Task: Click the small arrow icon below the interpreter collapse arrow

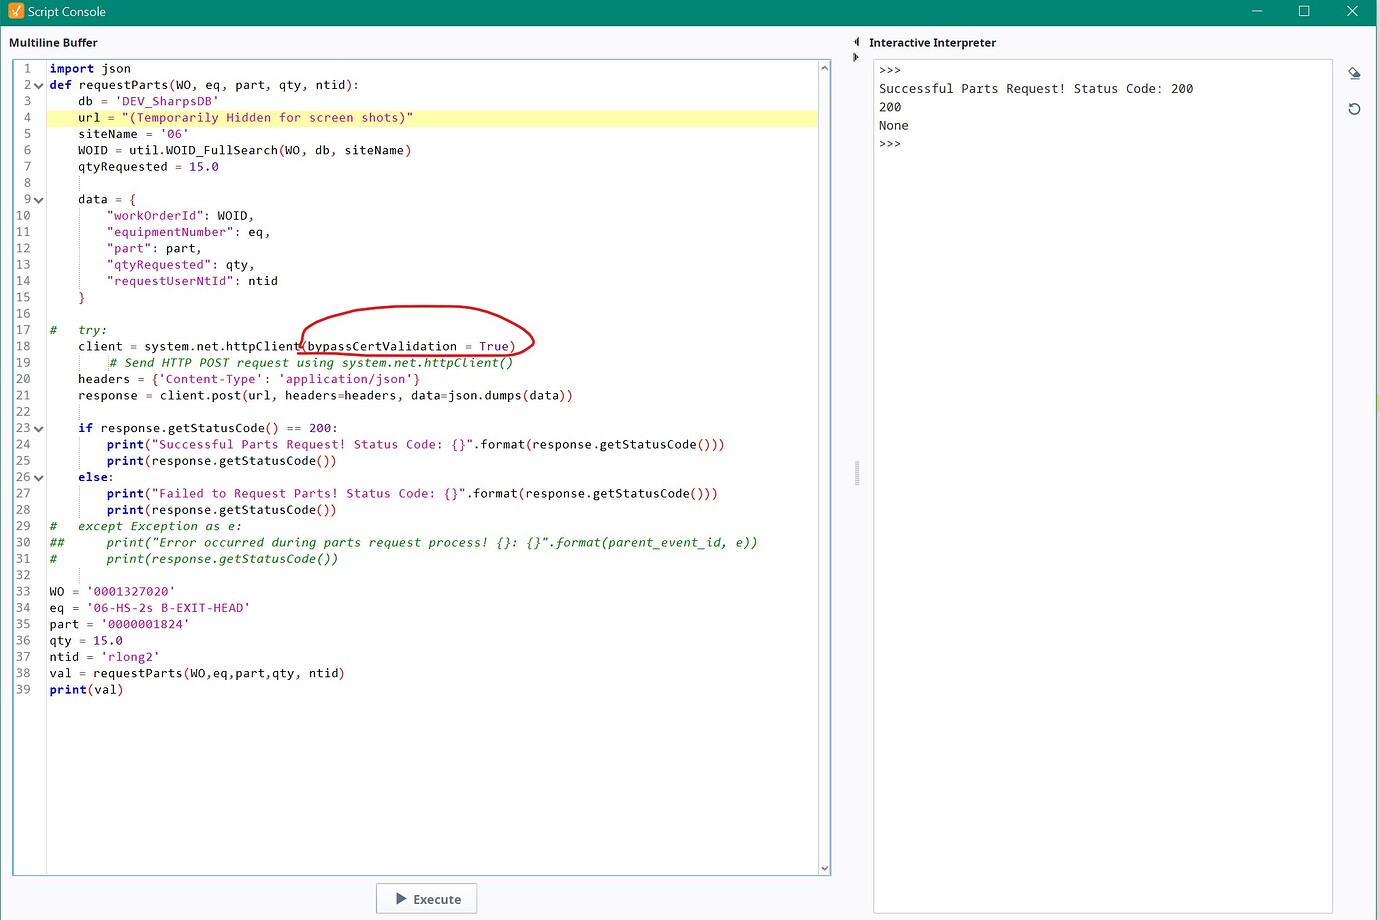Action: pos(856,57)
